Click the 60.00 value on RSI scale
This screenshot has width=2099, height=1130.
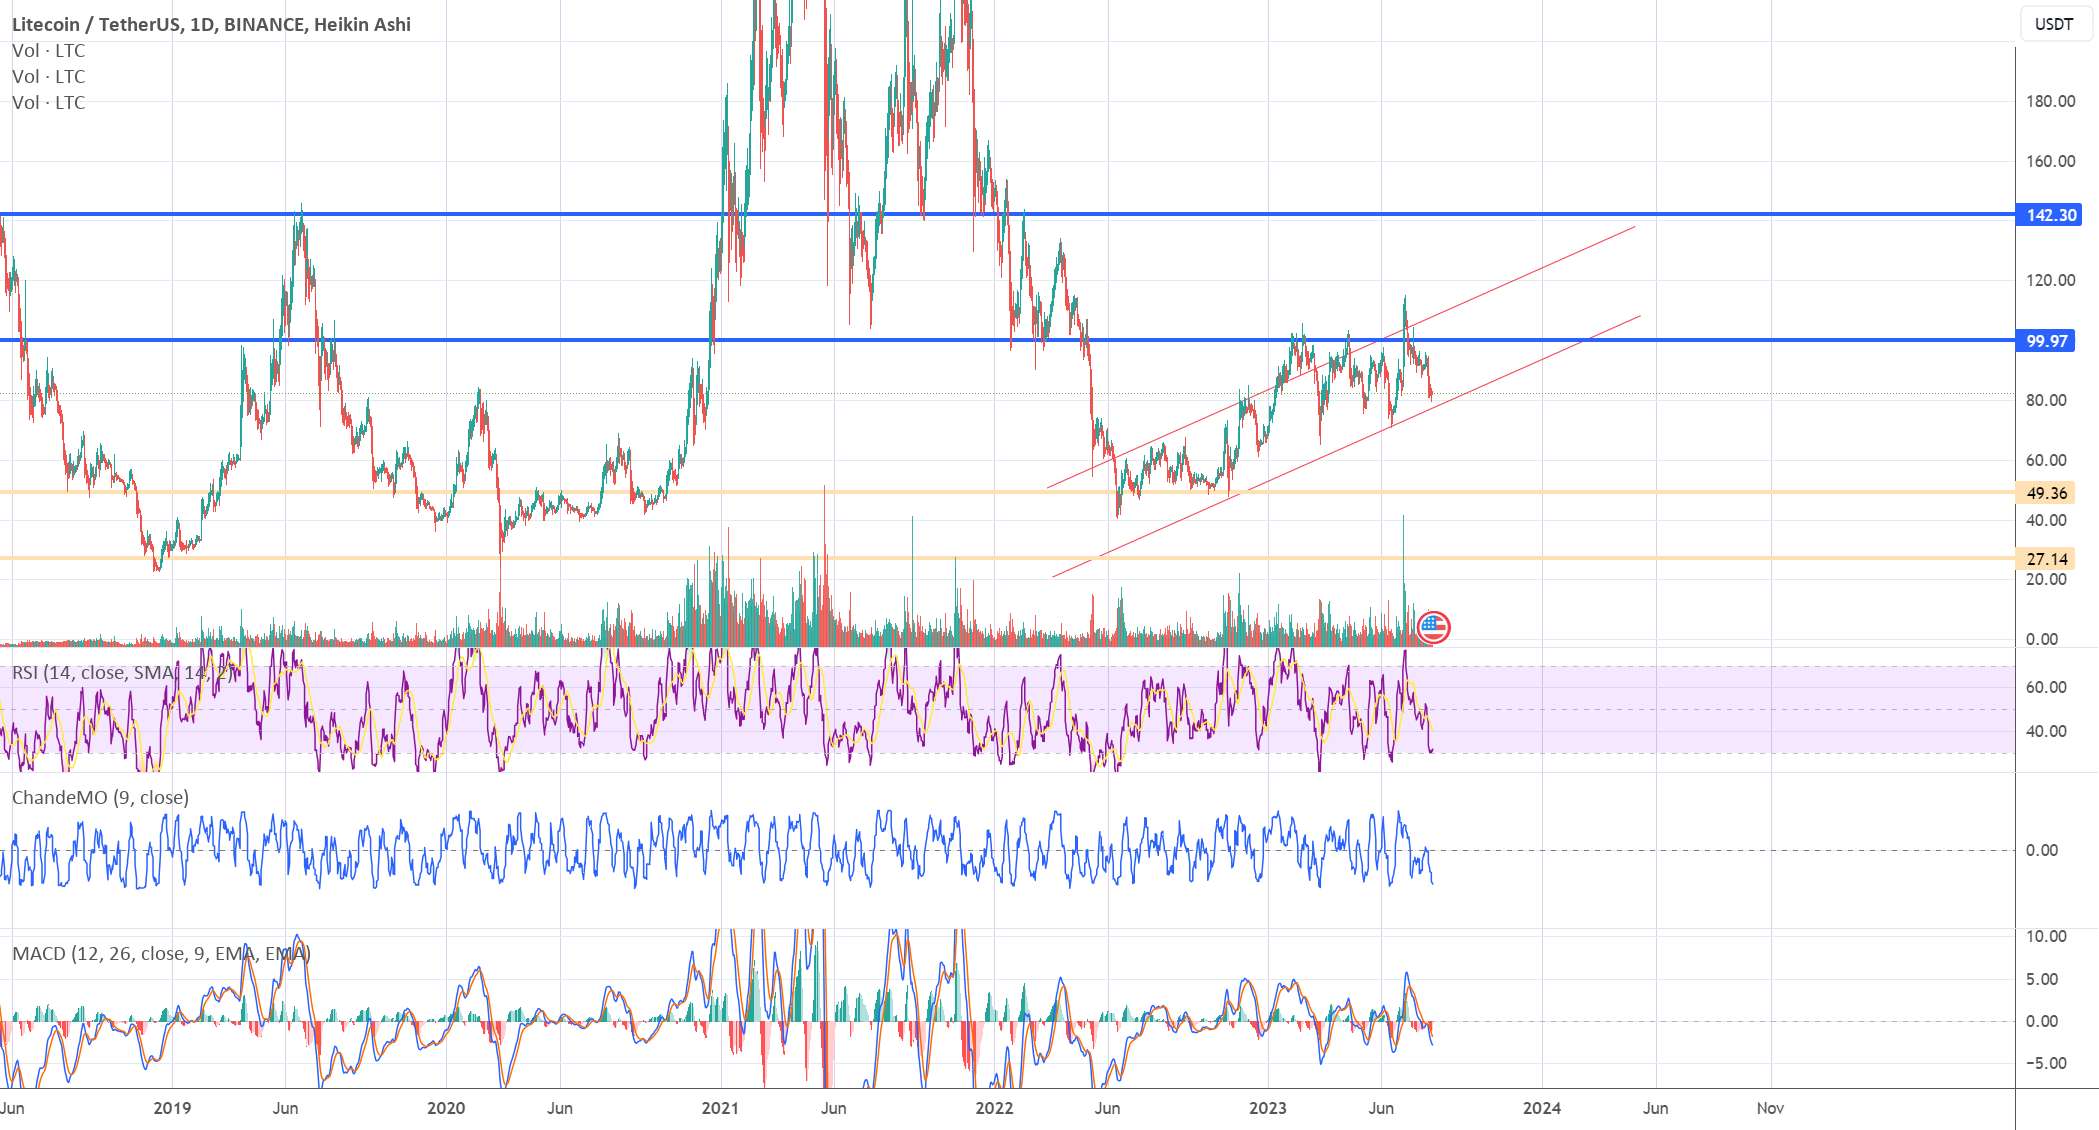coord(2046,687)
